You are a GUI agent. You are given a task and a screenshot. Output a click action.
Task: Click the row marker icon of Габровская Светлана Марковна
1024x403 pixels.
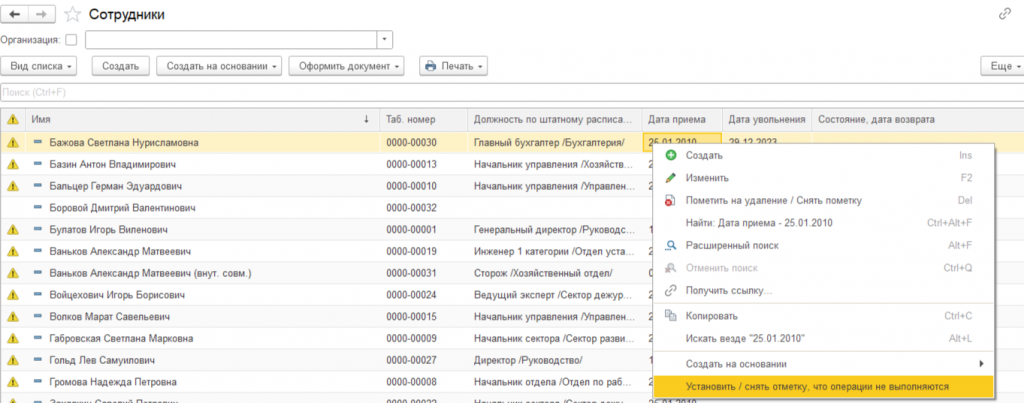pos(38,338)
